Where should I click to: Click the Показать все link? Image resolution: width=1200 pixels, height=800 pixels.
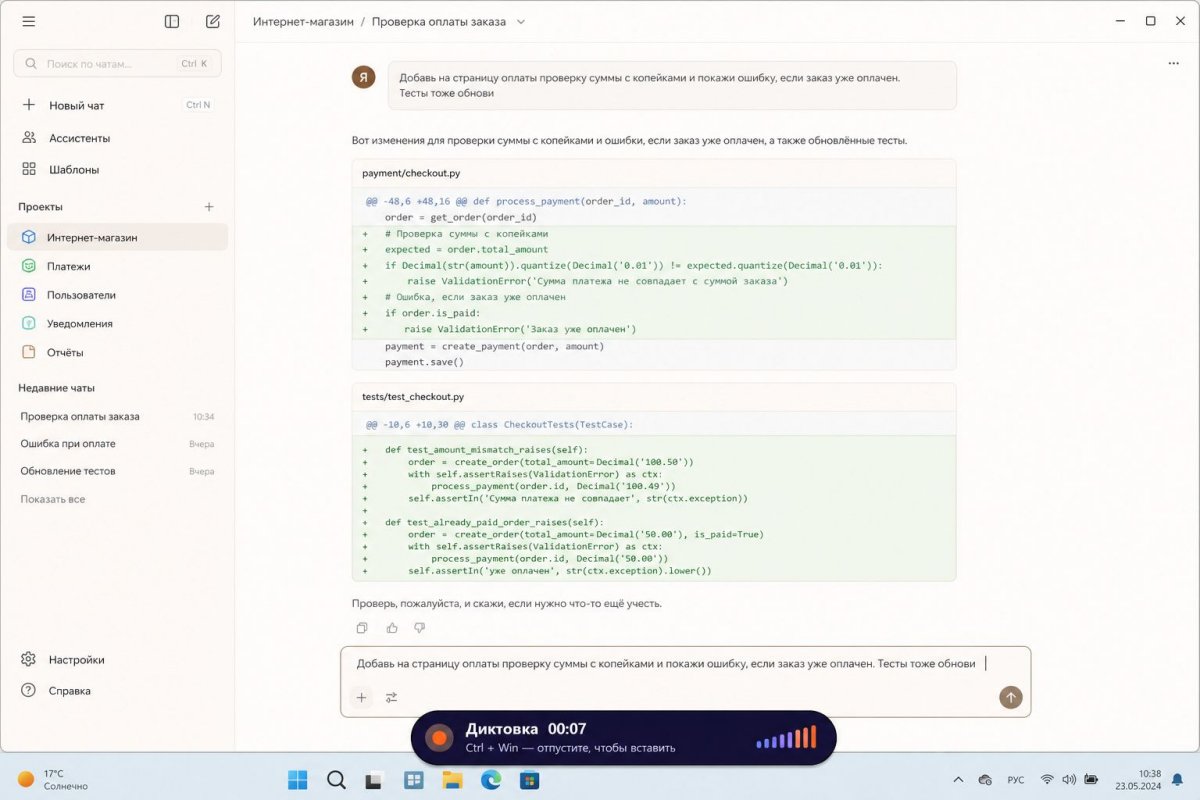[53, 499]
